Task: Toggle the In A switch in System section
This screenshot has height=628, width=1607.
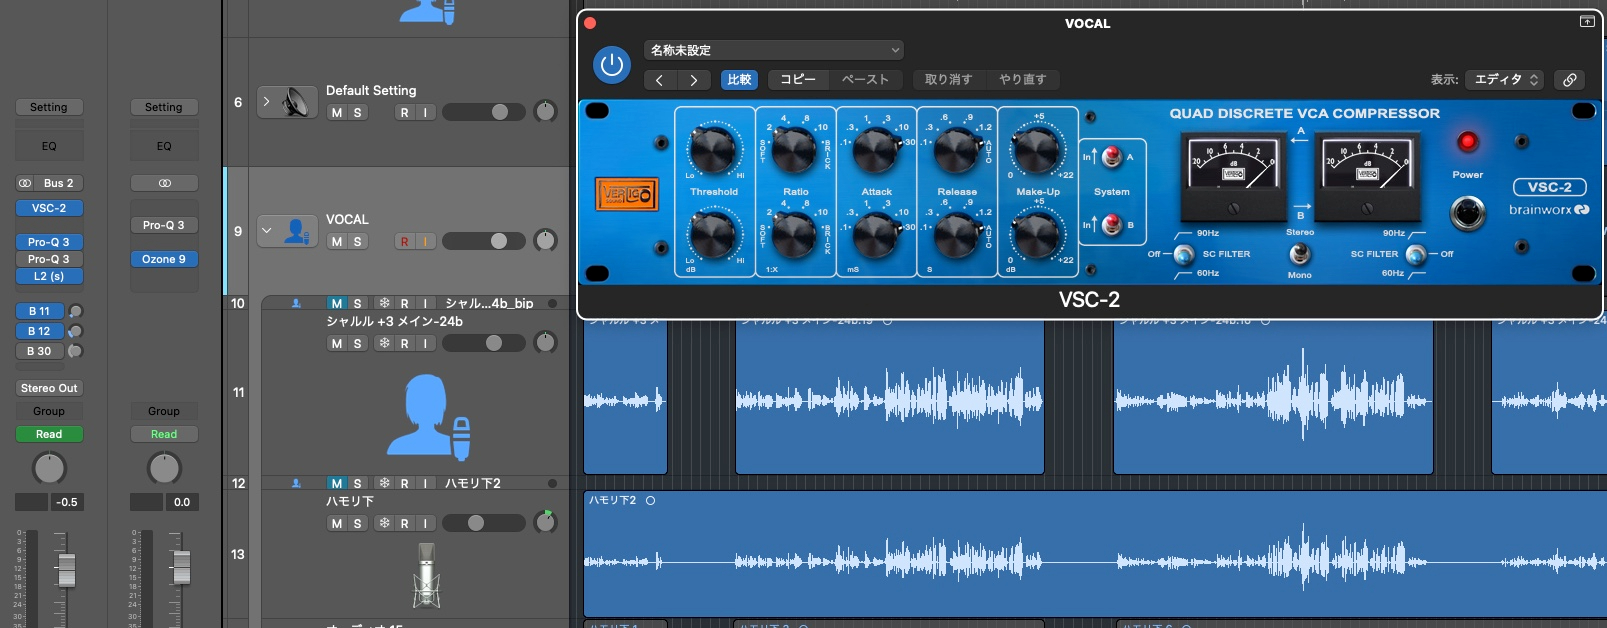Action: pyautogui.click(x=1111, y=157)
